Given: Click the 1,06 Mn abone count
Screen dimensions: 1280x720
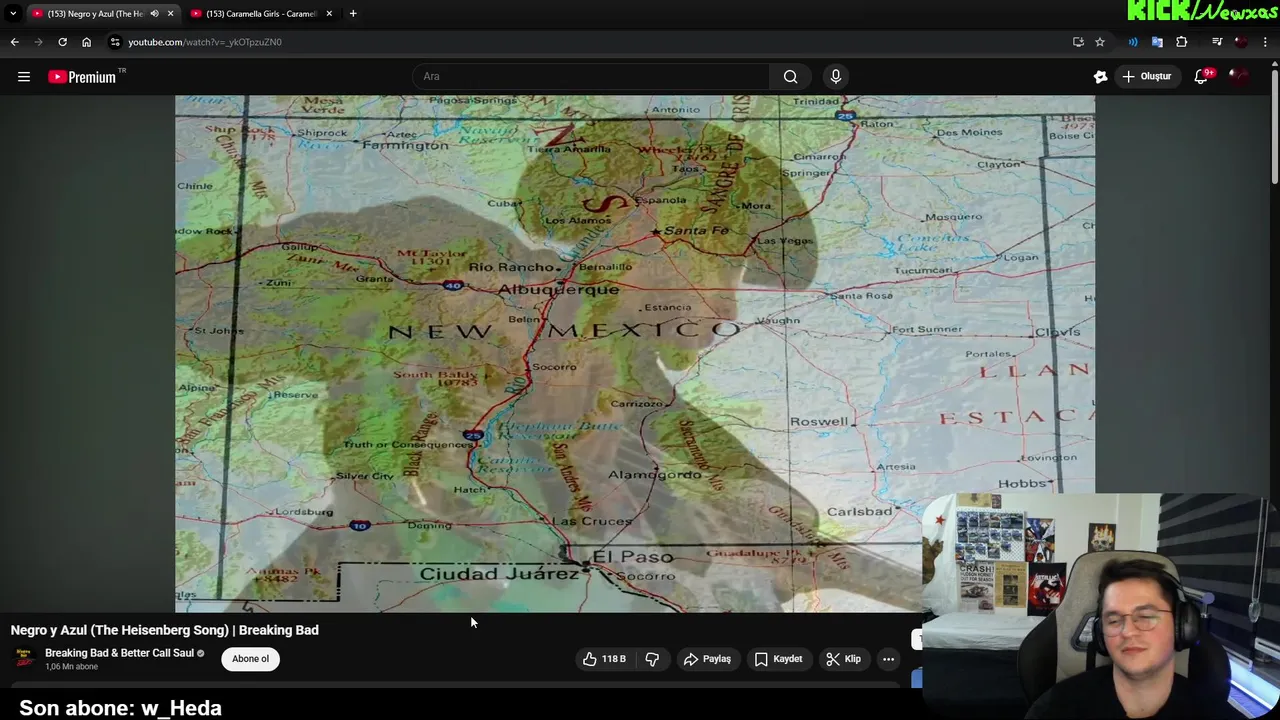Looking at the screenshot, I should [x=72, y=667].
